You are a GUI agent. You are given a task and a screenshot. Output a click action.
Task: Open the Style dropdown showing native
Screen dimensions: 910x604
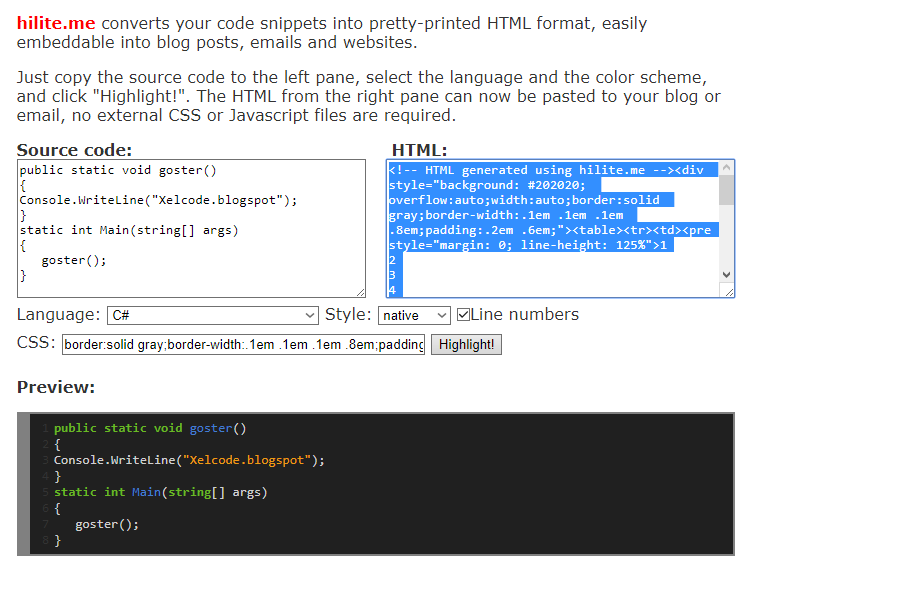[x=414, y=315]
